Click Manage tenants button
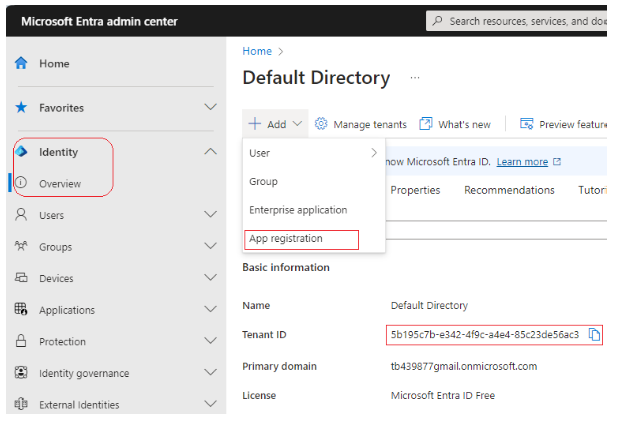 click(x=361, y=124)
